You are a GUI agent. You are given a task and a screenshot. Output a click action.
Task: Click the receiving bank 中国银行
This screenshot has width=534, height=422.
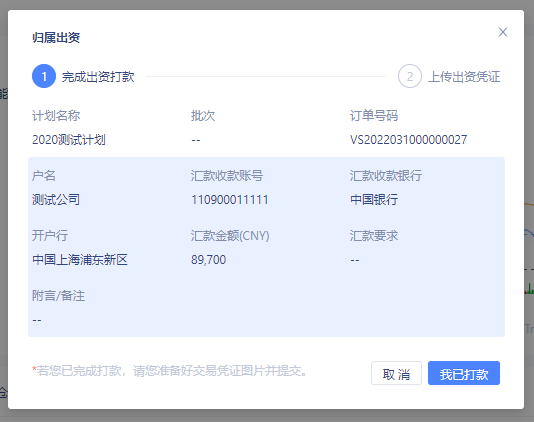pos(374,200)
